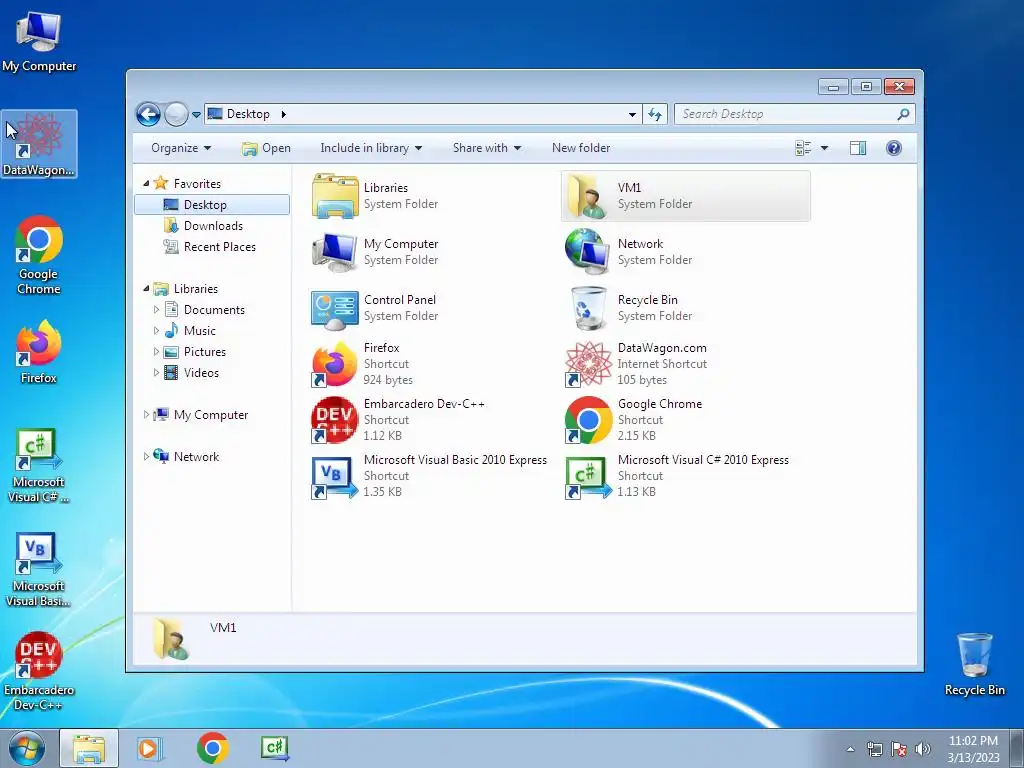Select Recycle Bin on the desktop
The image size is (1024, 768).
pos(974,664)
